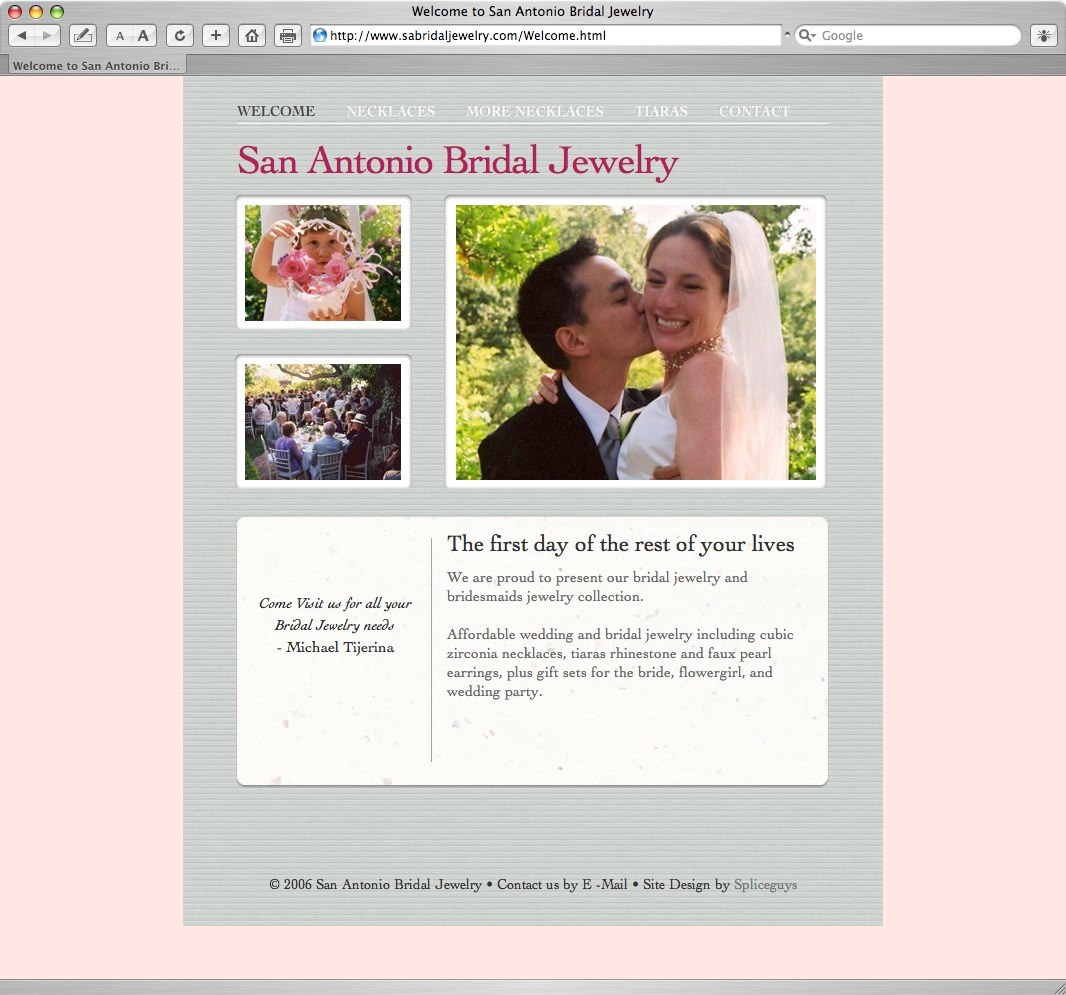Decrease text size with small A button

pos(120,35)
